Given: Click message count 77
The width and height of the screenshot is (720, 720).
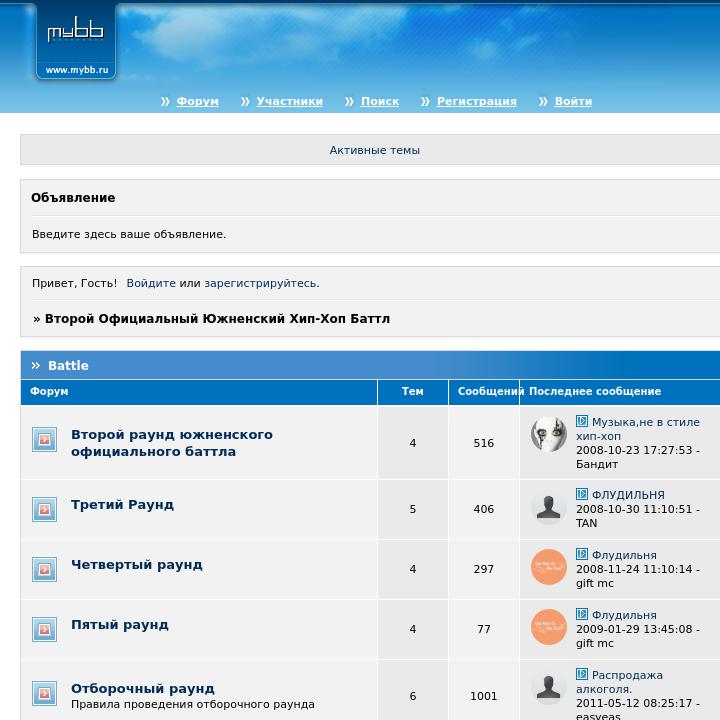Looking at the screenshot, I should pyautogui.click(x=484, y=629).
